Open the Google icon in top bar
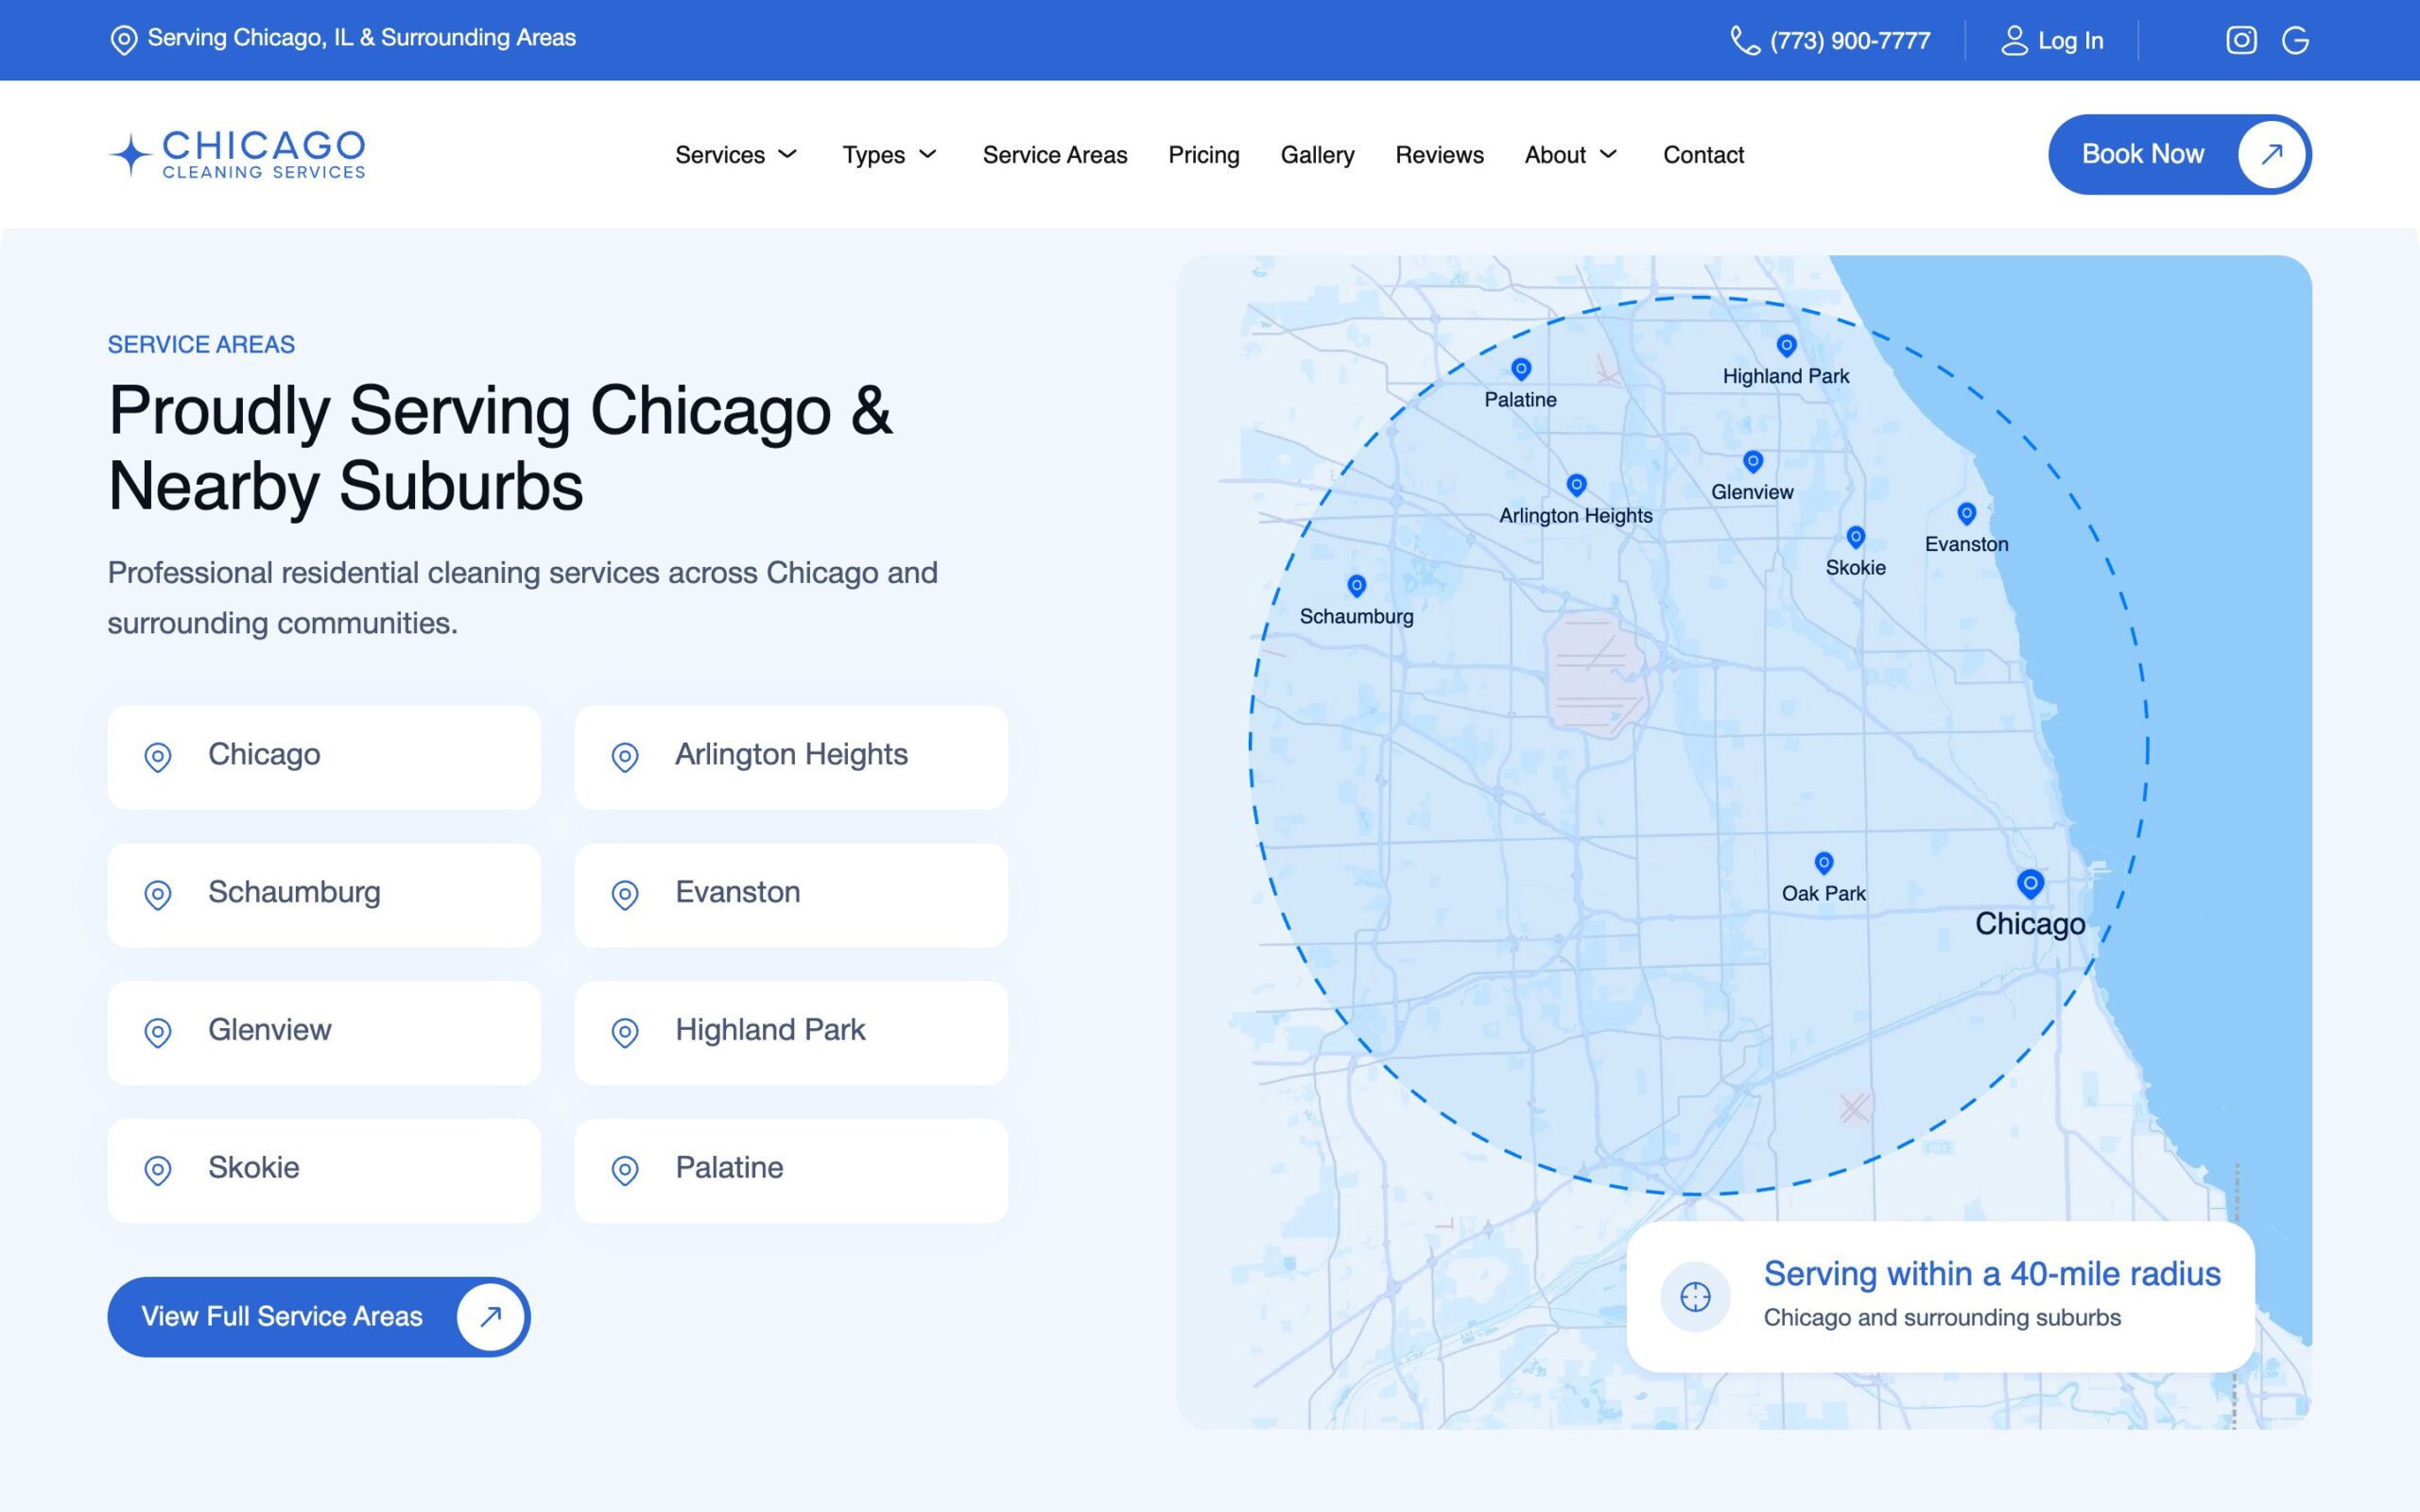Viewport: 2420px width, 1512px height. point(2295,40)
